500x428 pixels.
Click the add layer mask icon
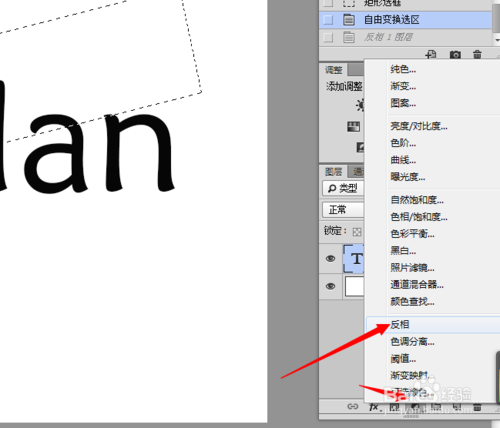pos(394,407)
